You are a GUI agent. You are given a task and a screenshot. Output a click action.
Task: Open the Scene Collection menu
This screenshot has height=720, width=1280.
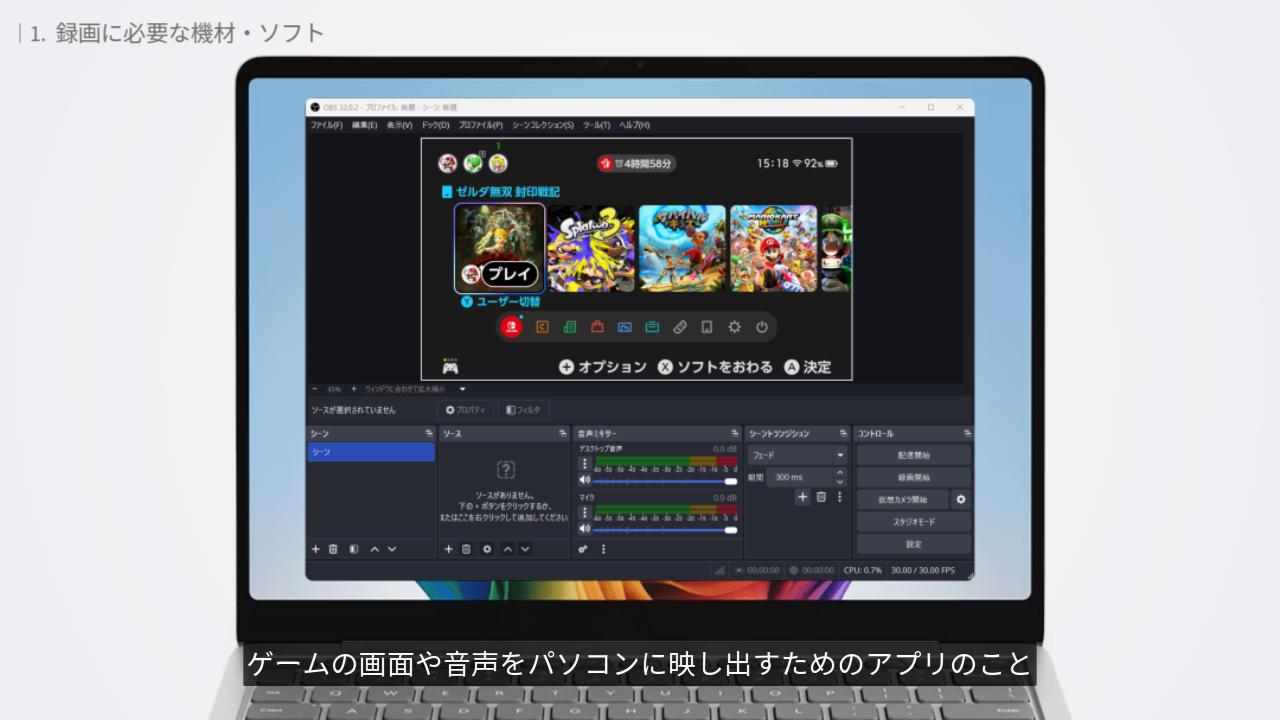(542, 125)
